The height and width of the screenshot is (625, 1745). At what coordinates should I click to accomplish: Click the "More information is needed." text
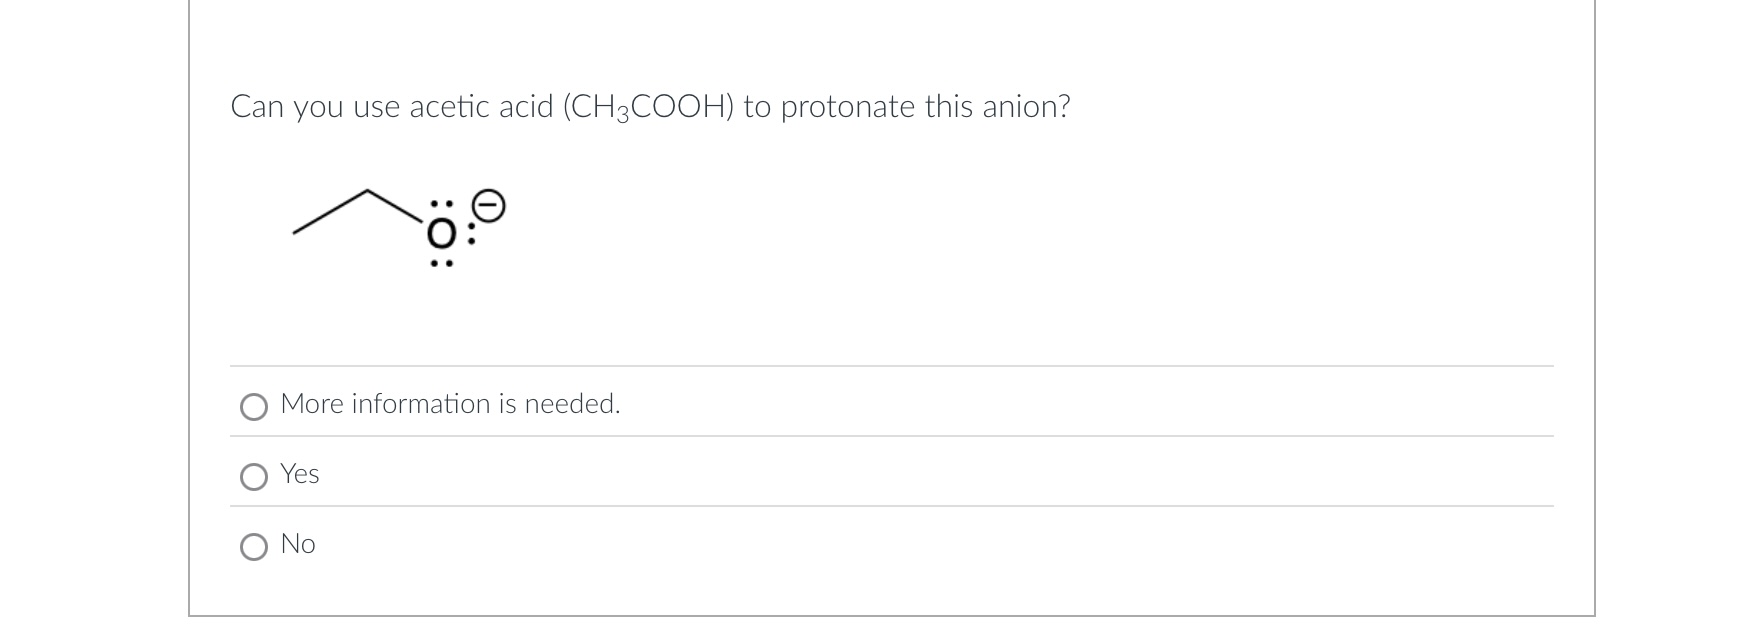point(450,404)
